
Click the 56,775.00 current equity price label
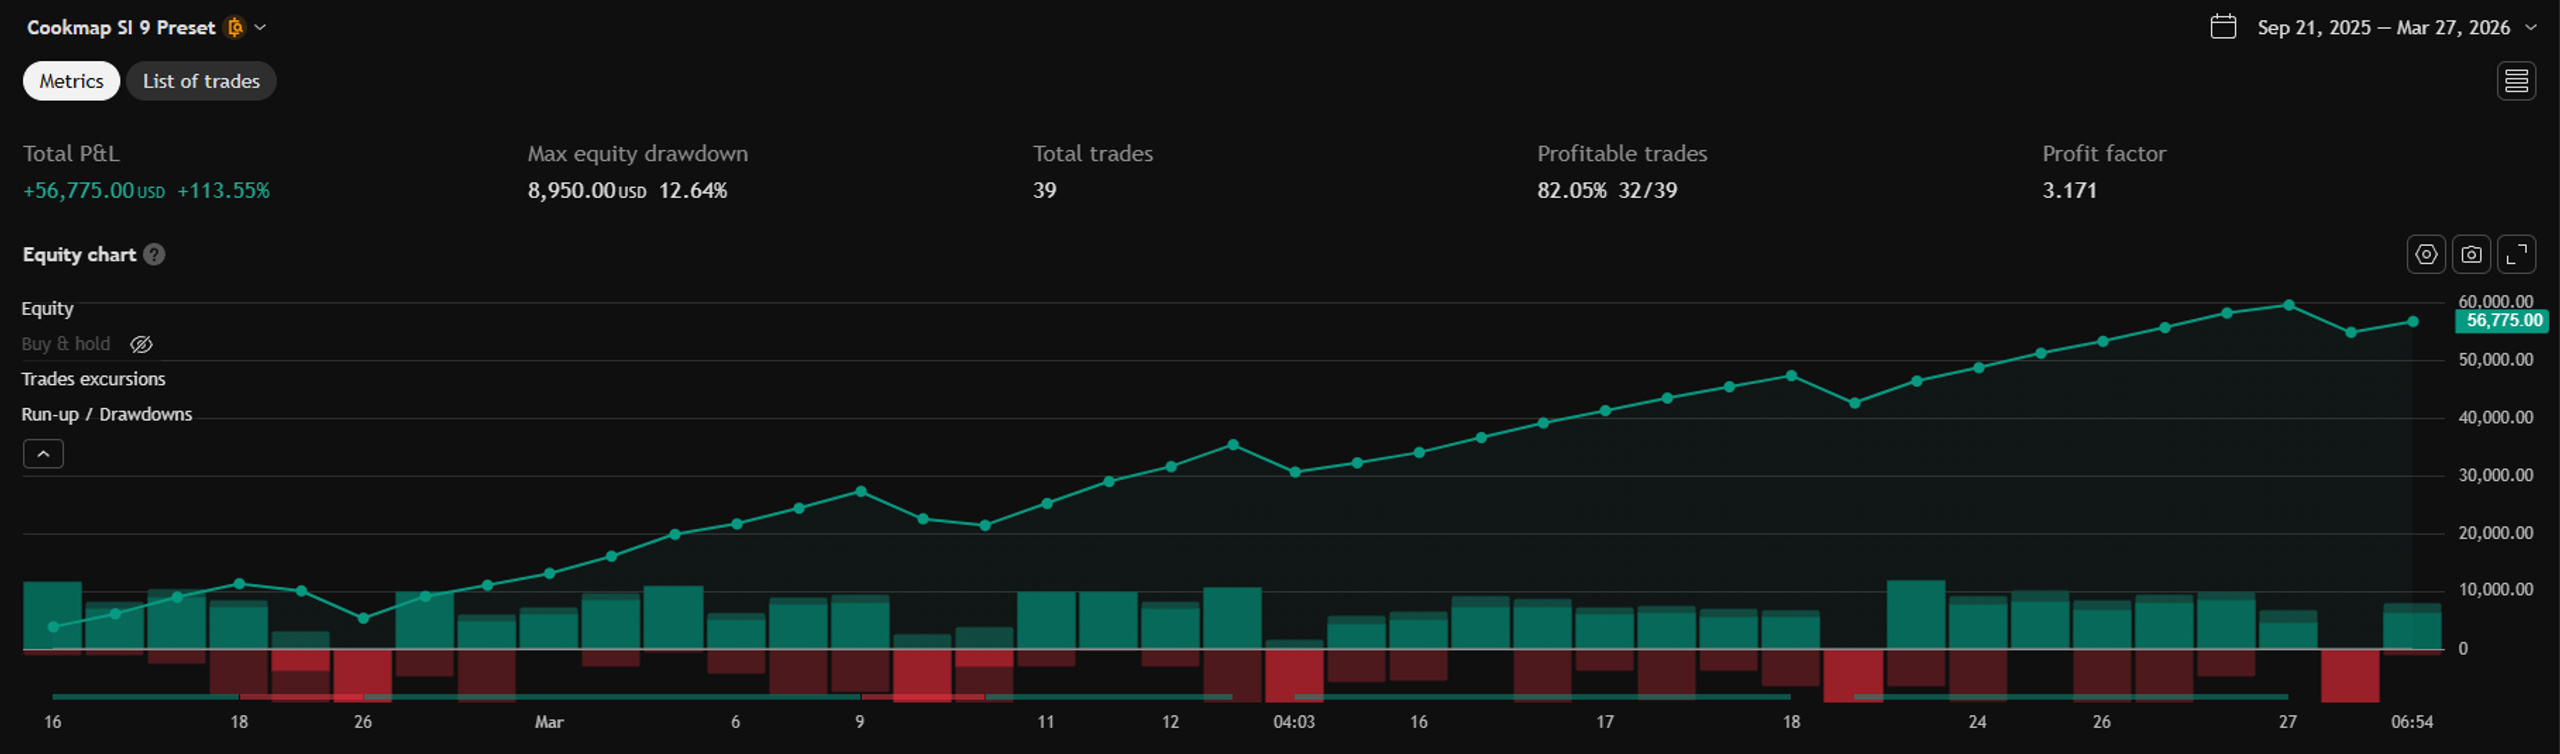click(x=2502, y=320)
